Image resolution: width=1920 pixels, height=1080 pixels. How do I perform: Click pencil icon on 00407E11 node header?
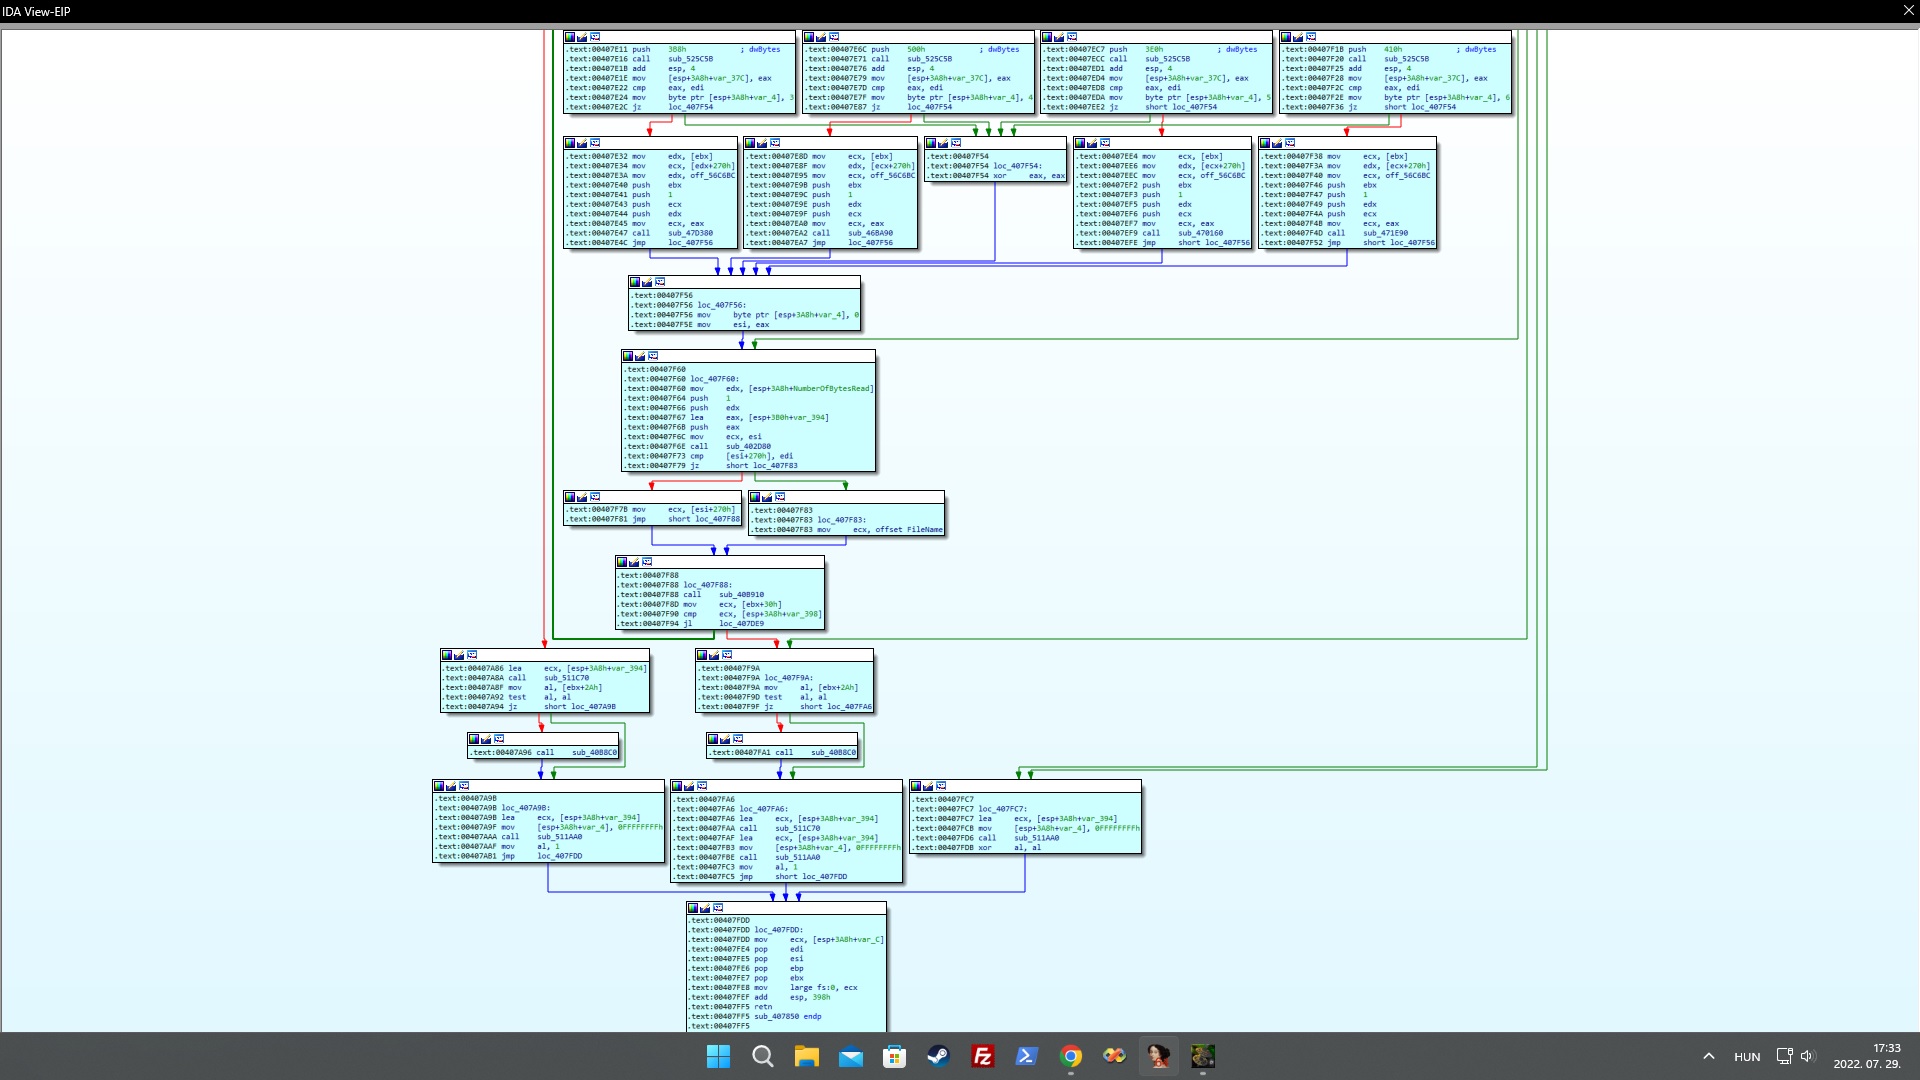[582, 37]
